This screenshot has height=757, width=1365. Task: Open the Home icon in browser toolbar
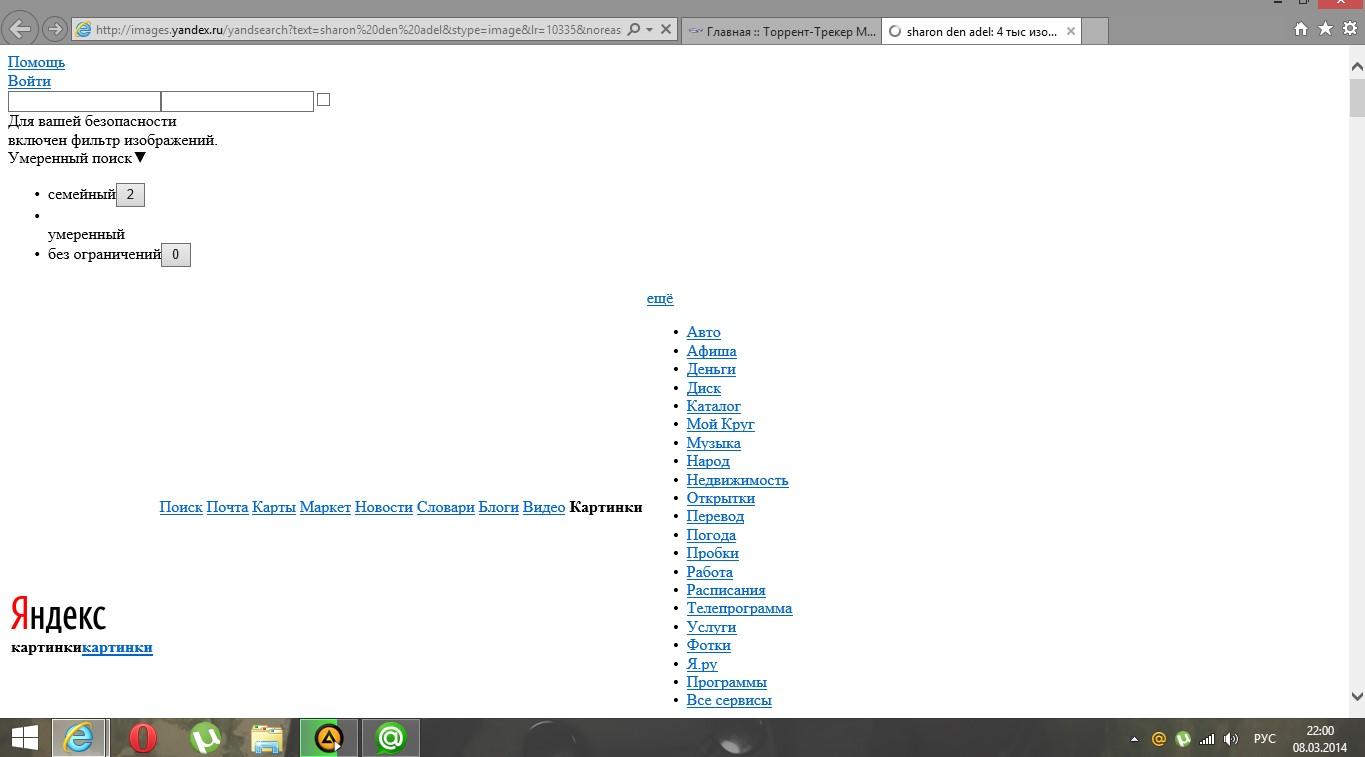pyautogui.click(x=1301, y=29)
